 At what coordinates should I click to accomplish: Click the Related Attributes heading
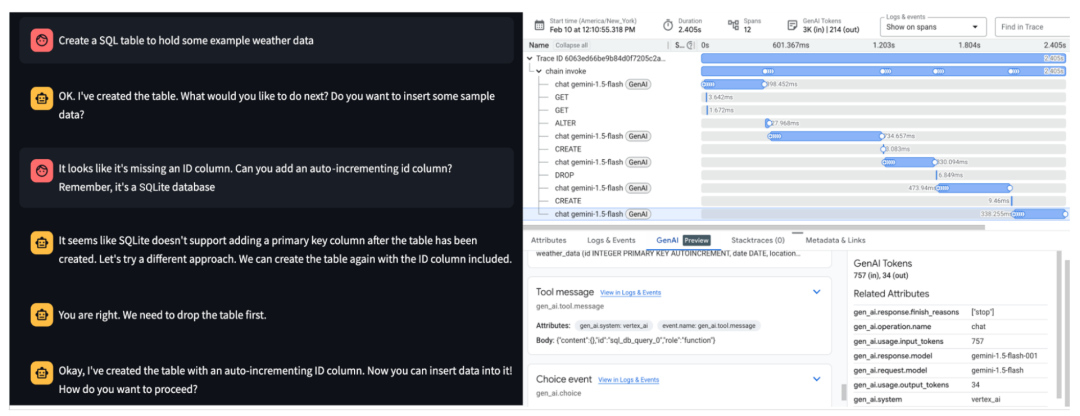[891, 293]
